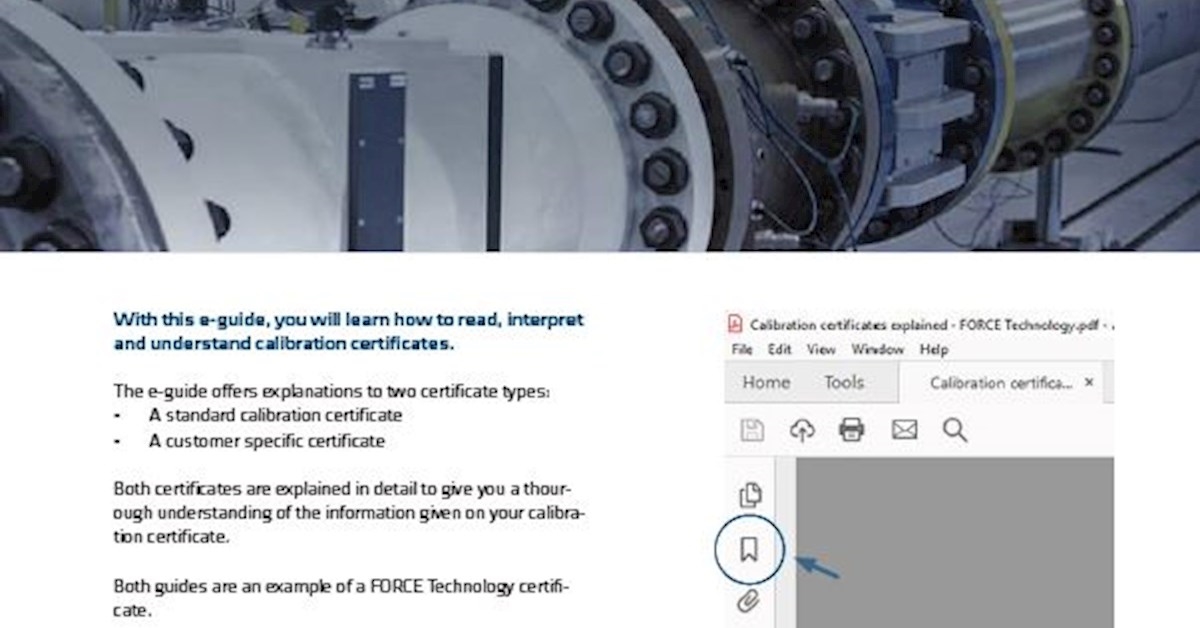The height and width of the screenshot is (628, 1200).
Task: Click the Save file icon
Action: [748, 430]
